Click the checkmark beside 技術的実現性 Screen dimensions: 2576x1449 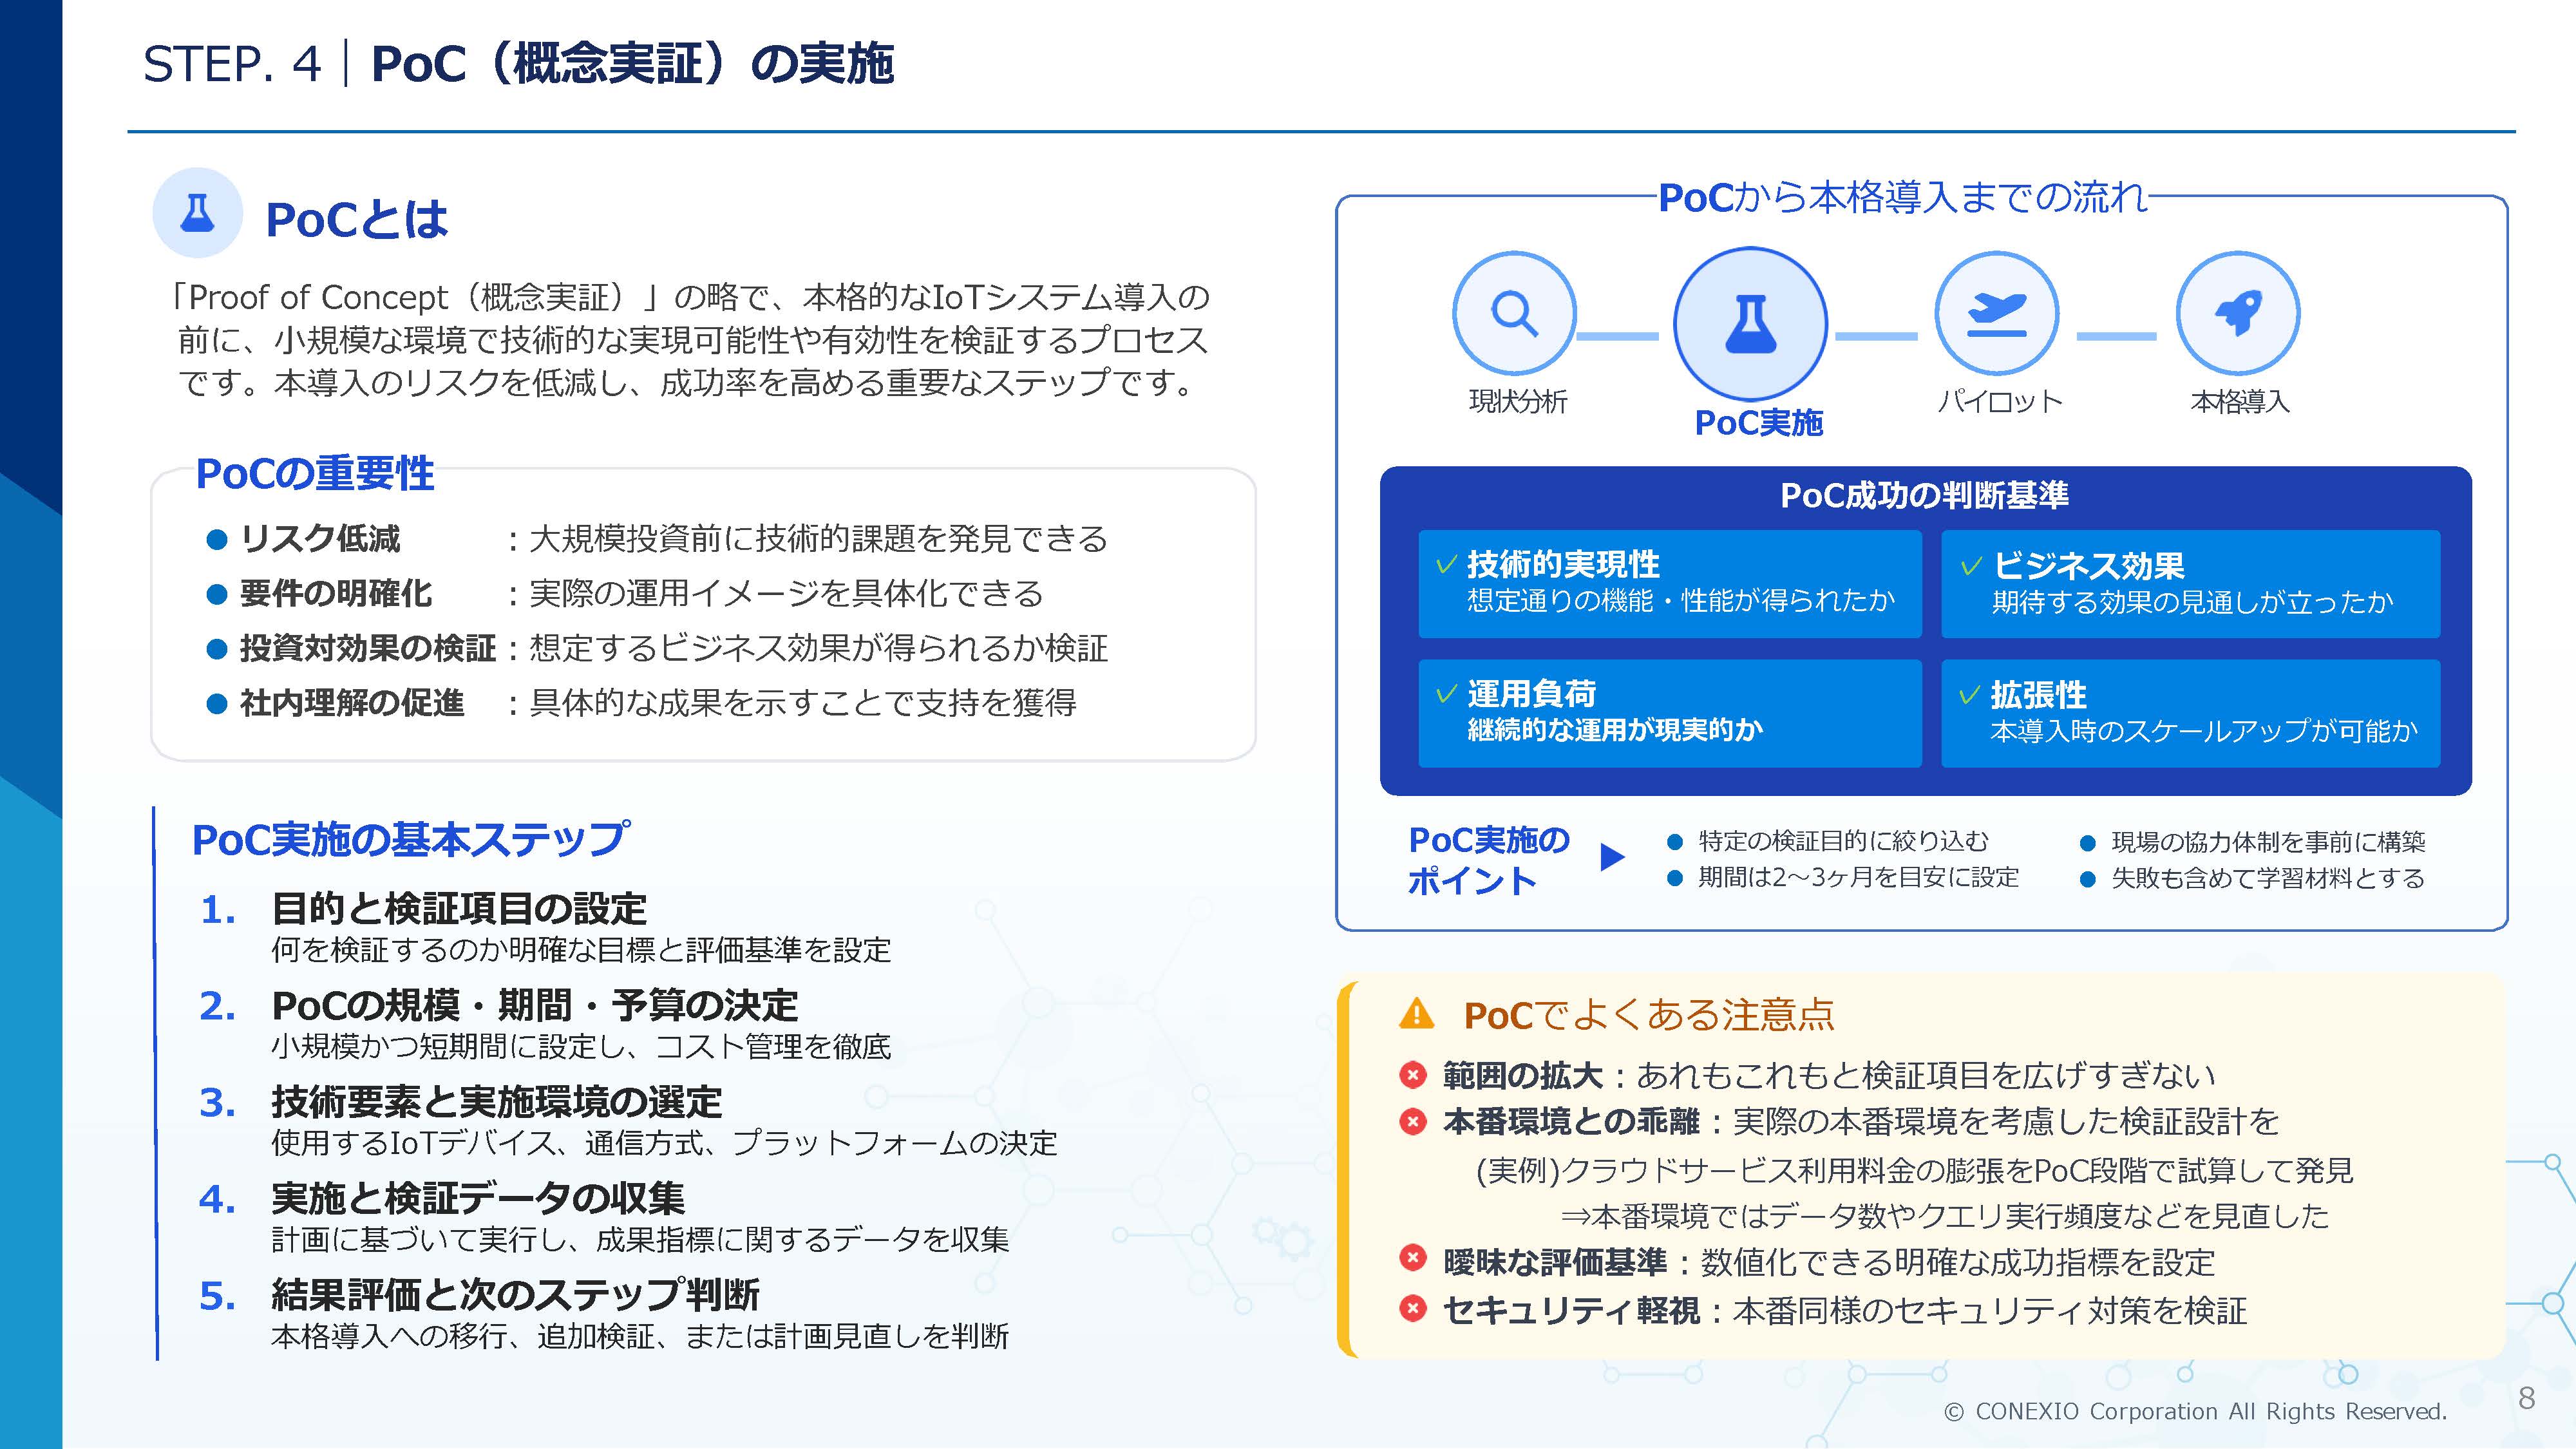click(x=1446, y=565)
